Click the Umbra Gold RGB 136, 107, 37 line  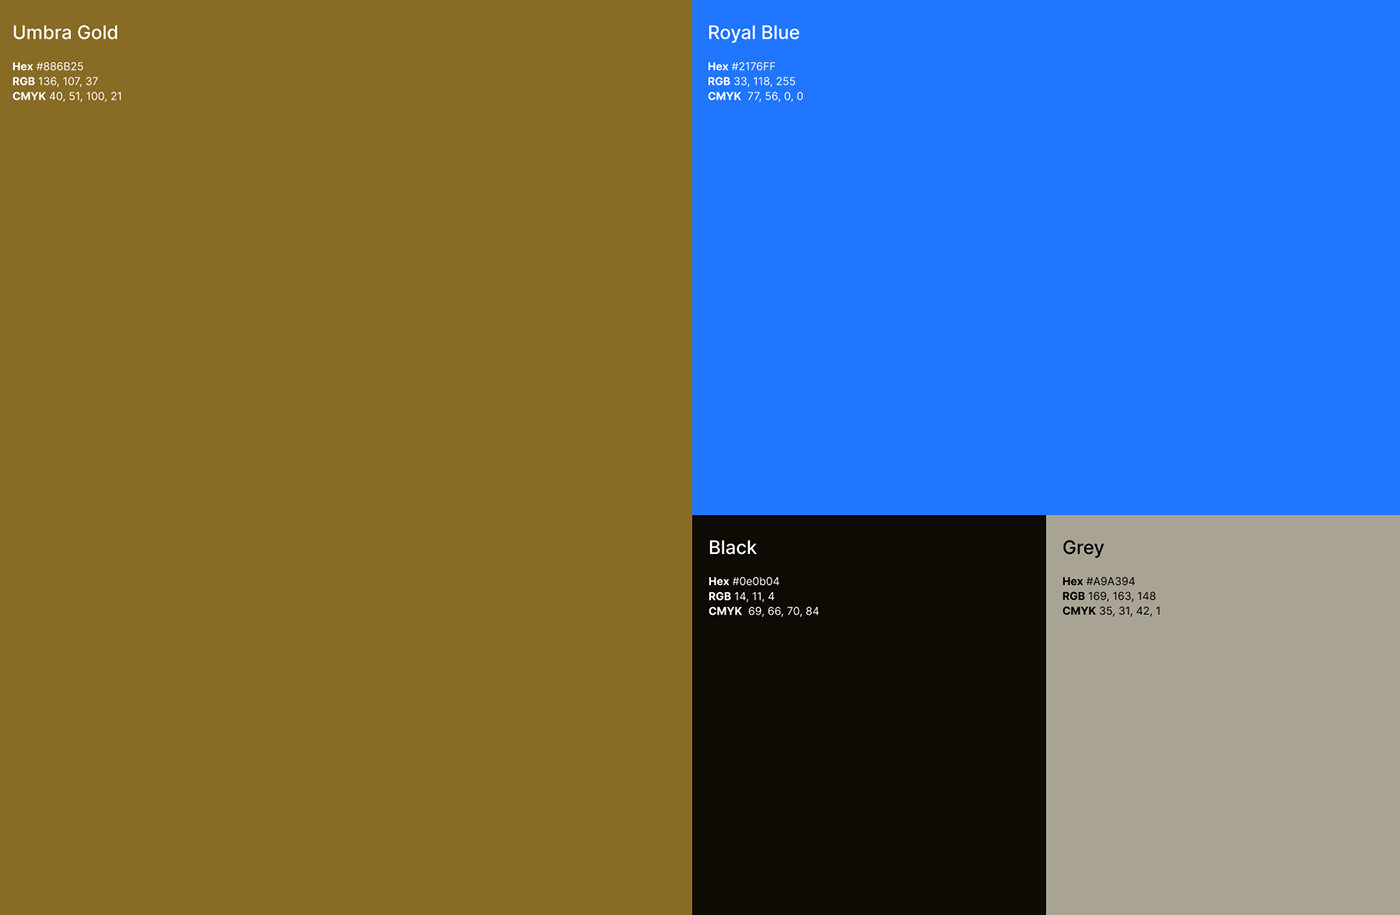[55, 82]
